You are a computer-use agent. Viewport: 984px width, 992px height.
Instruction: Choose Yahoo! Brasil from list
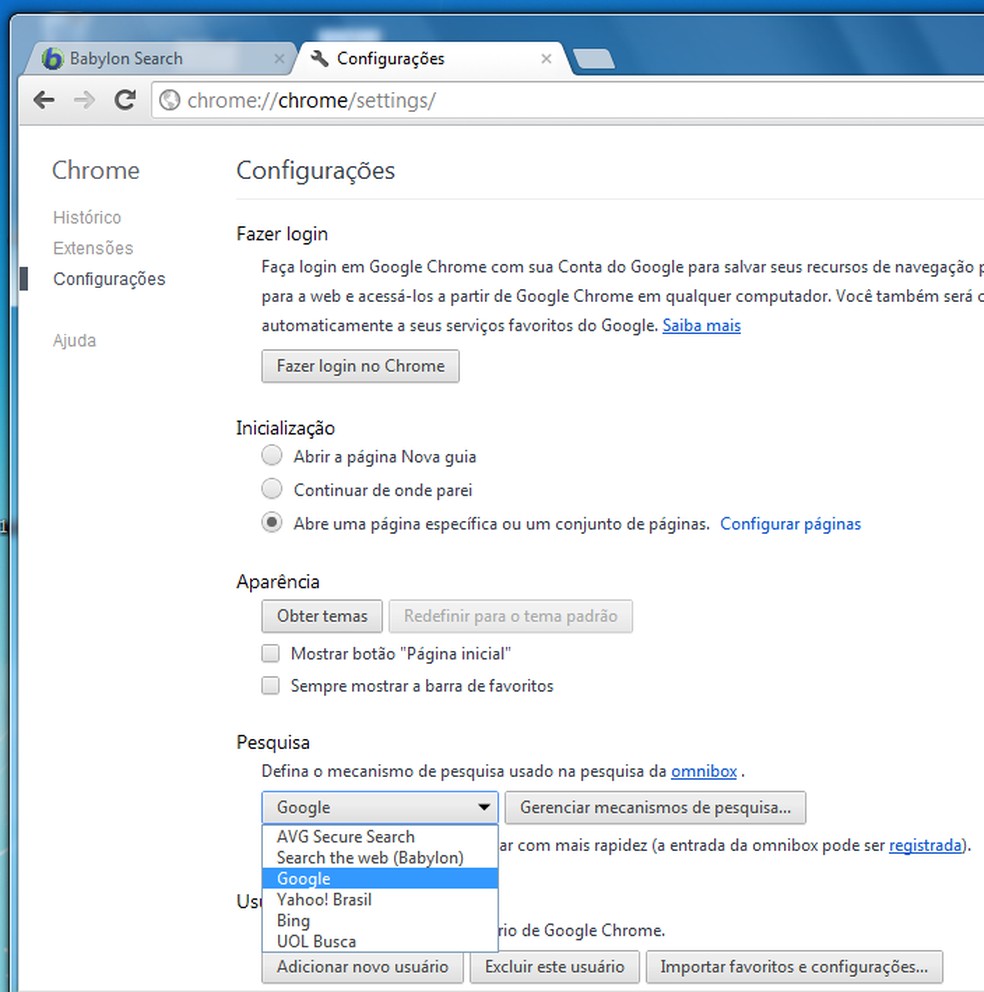pyautogui.click(x=380, y=899)
